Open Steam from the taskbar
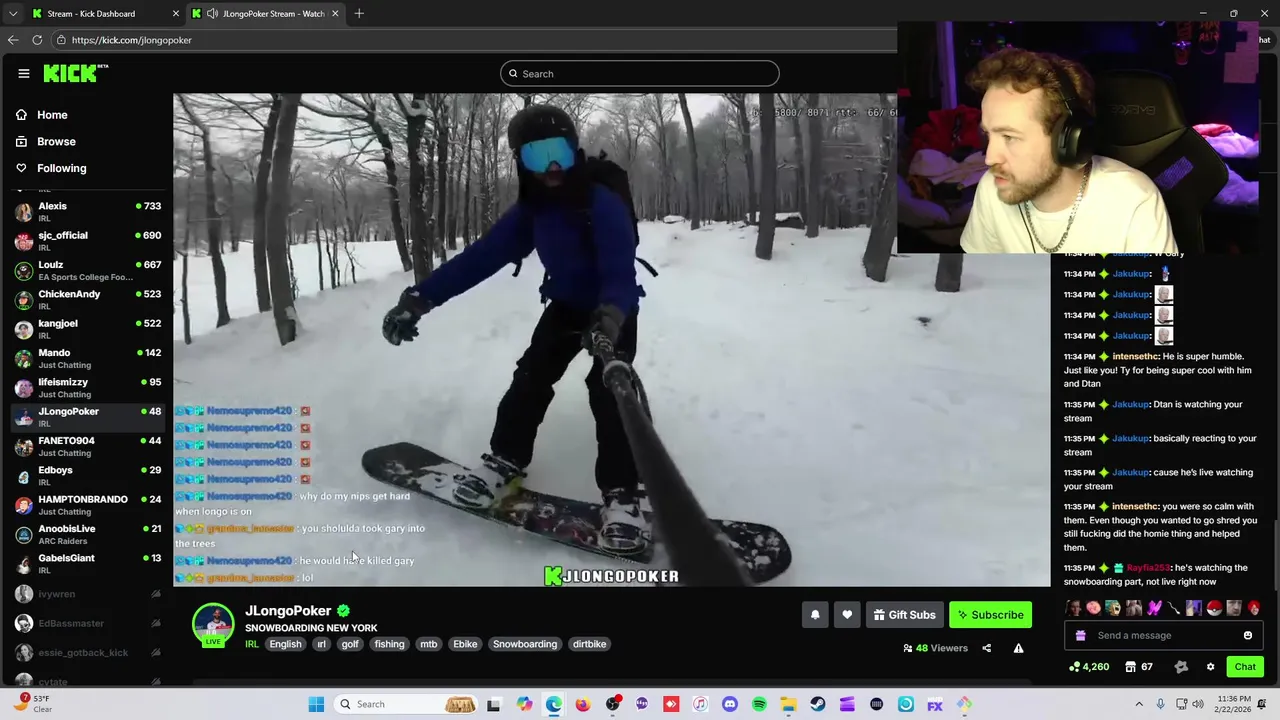The width and height of the screenshot is (1280, 720). (818, 704)
